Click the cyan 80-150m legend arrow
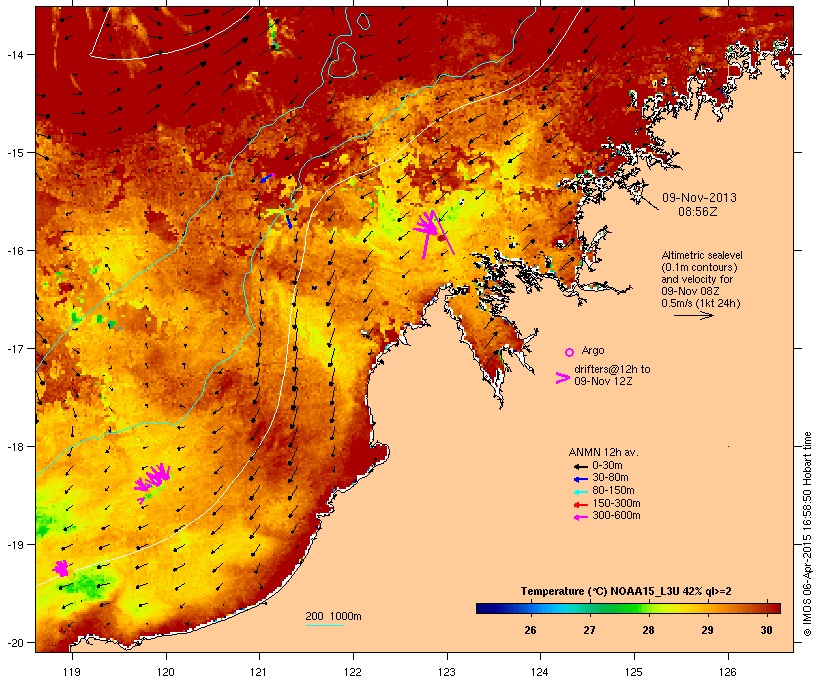The width and height of the screenshot is (820, 680). pyautogui.click(x=580, y=492)
